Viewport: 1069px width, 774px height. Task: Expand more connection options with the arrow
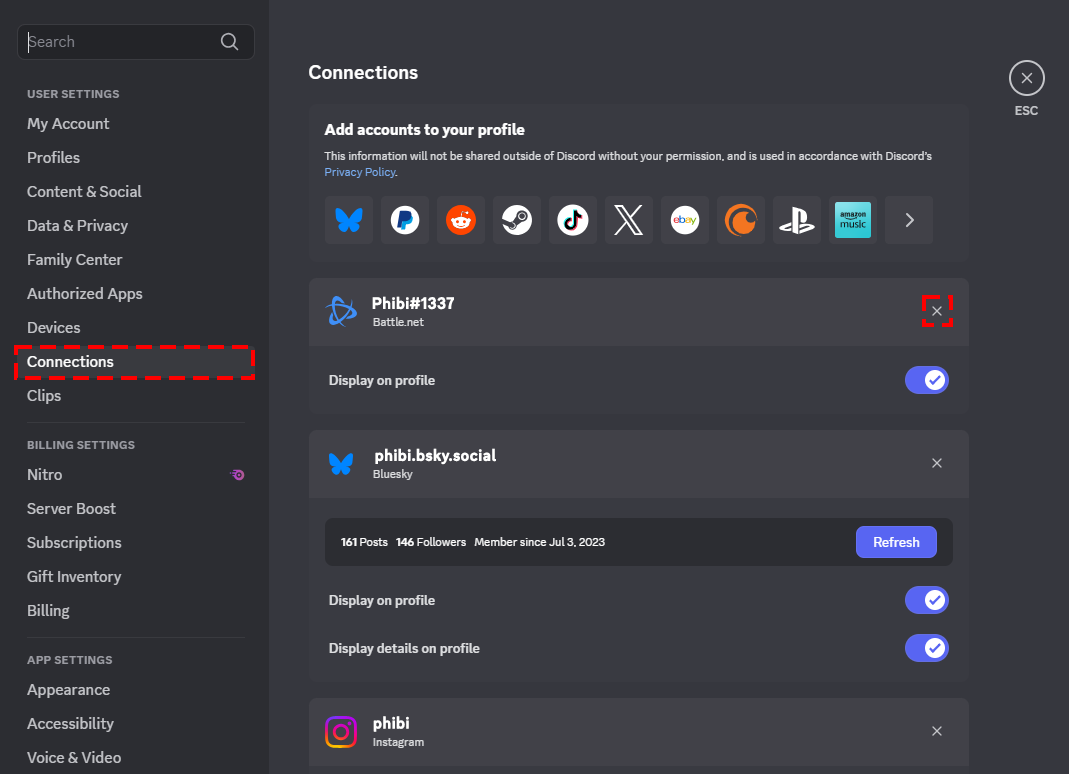tap(908, 219)
